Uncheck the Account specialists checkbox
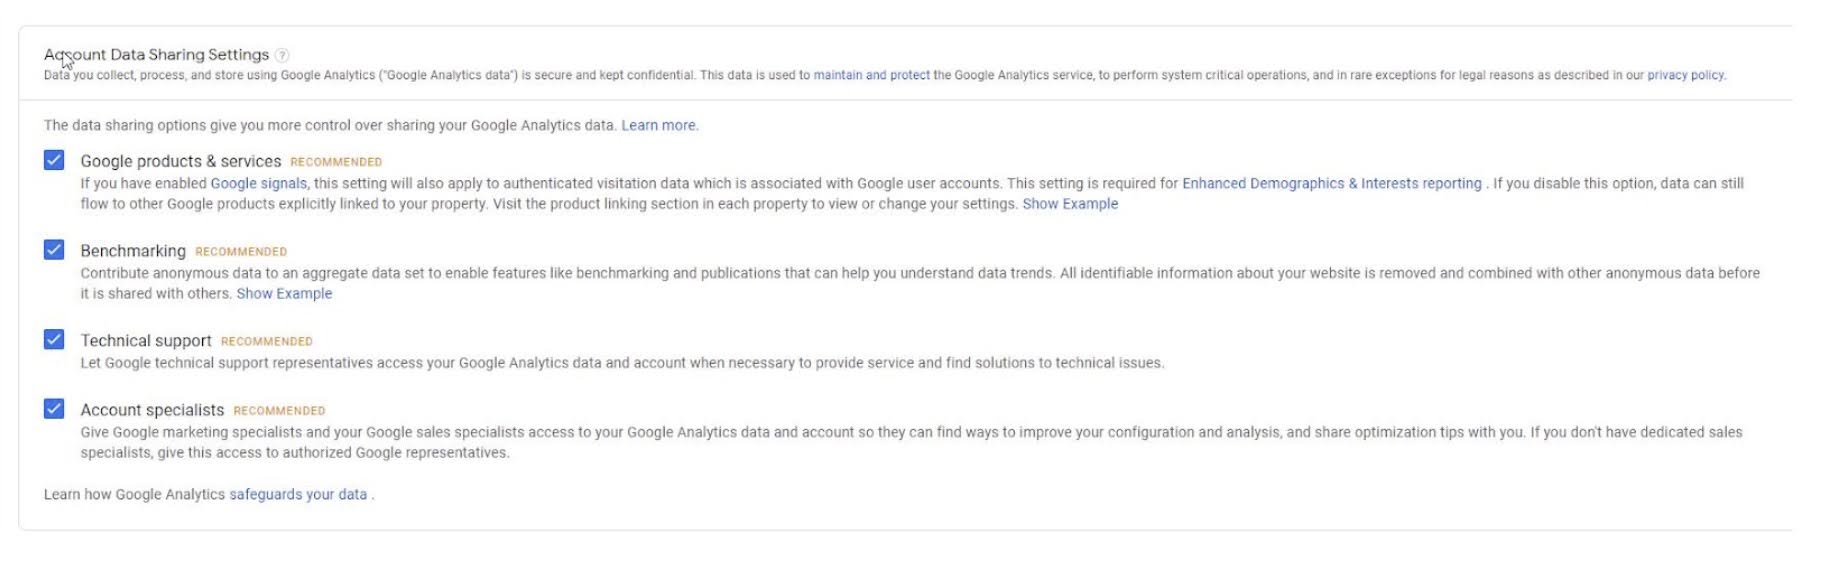The height and width of the screenshot is (570, 1830). pyautogui.click(x=54, y=409)
